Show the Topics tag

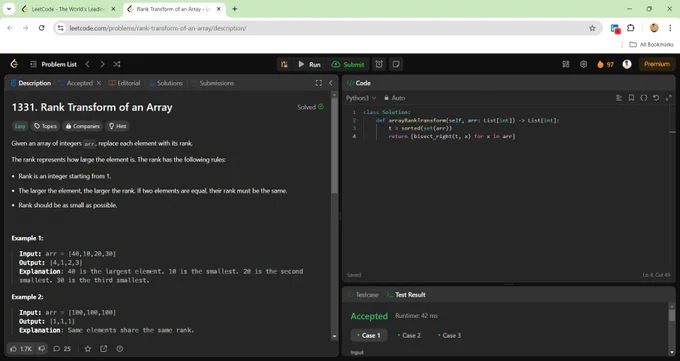(x=45, y=126)
